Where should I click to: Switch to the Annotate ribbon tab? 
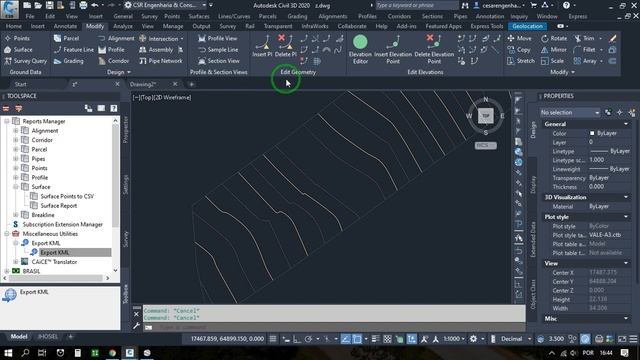[x=65, y=26]
